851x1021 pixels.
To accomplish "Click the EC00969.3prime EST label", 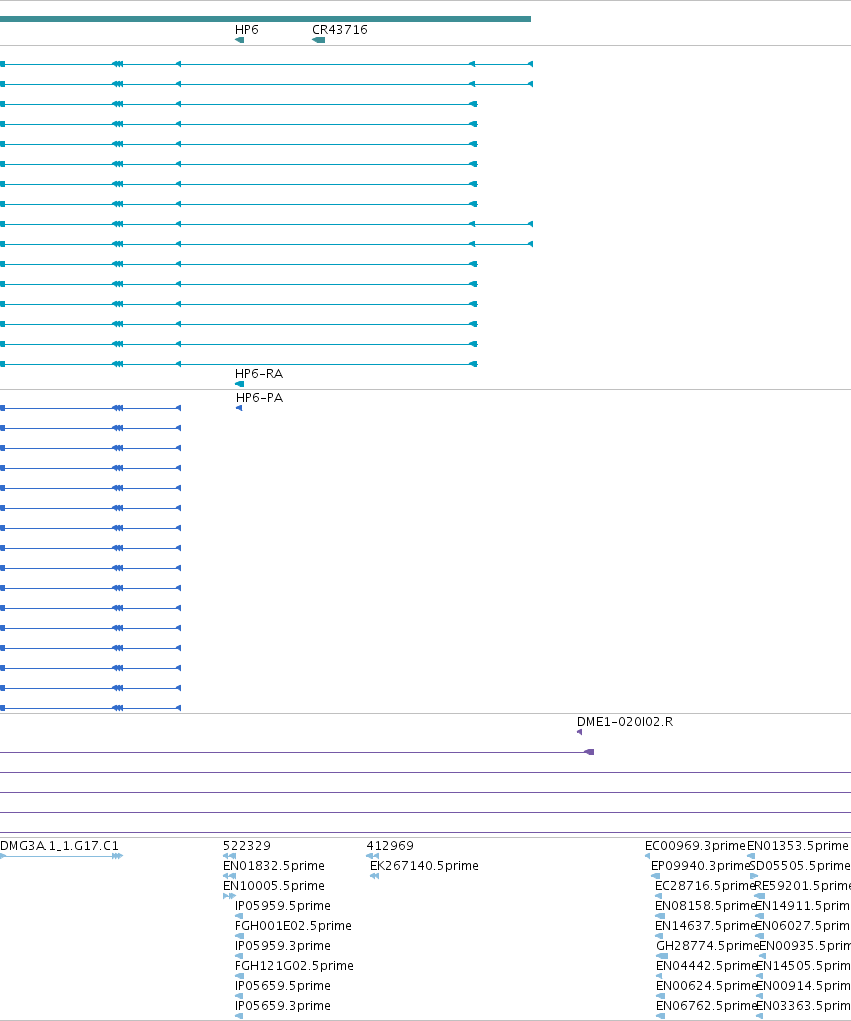I will coord(695,846).
